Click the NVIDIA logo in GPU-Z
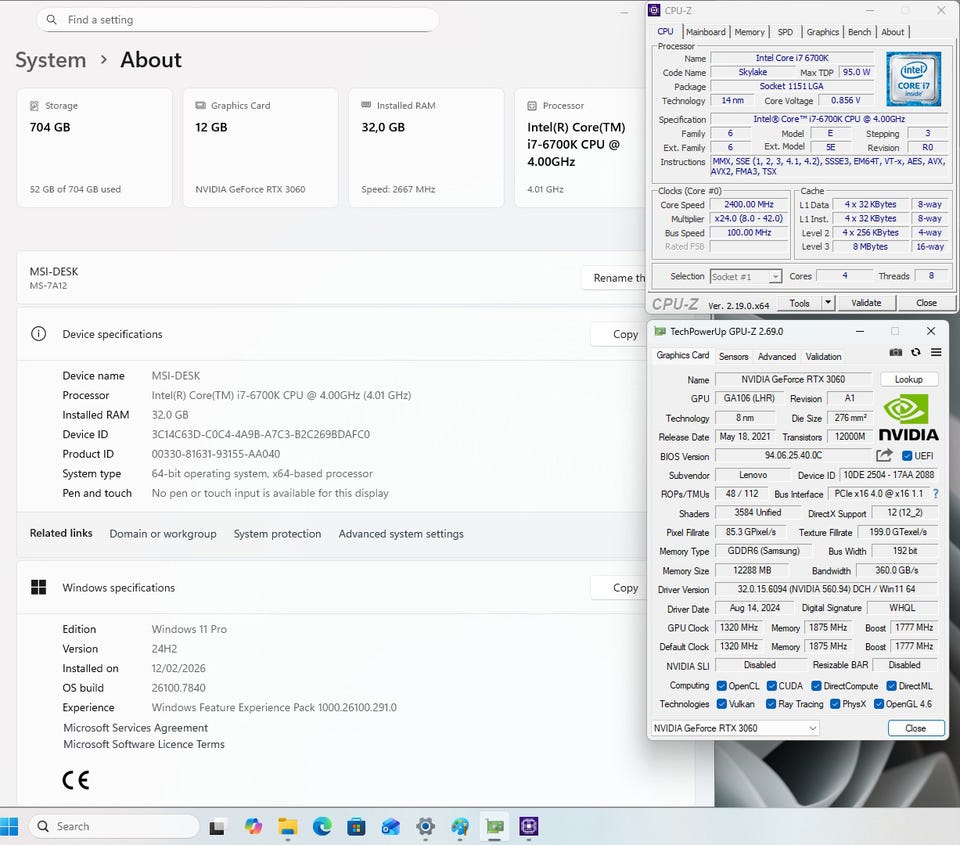Image resolution: width=960 pixels, height=845 pixels. [908, 418]
